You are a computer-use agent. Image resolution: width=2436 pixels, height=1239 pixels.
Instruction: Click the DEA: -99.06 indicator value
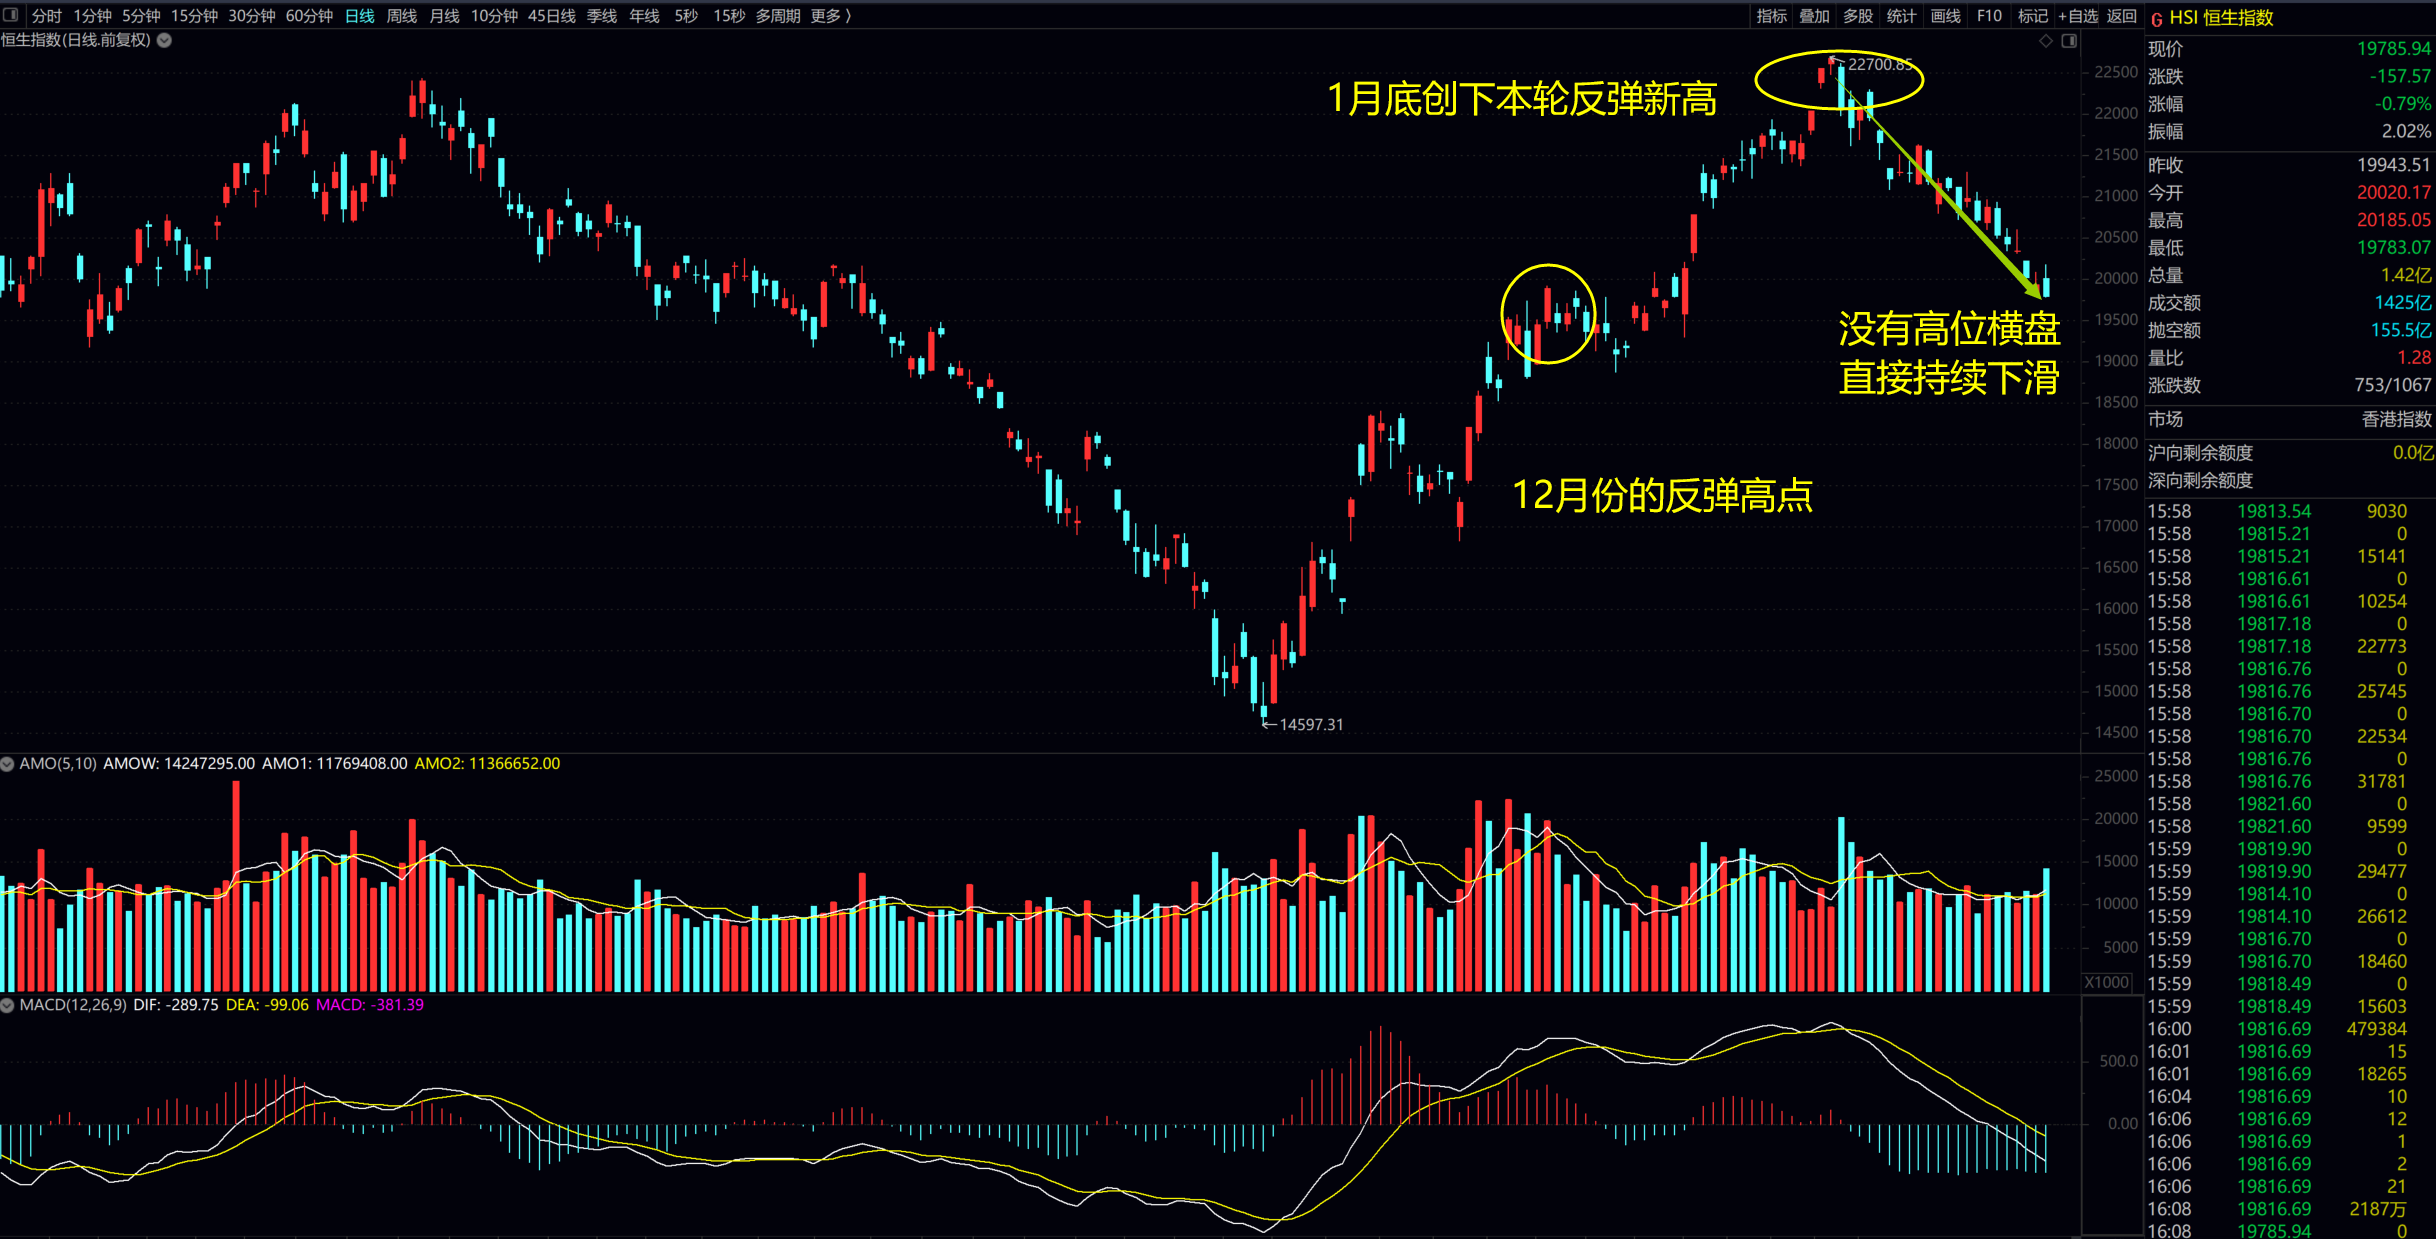click(x=267, y=1005)
